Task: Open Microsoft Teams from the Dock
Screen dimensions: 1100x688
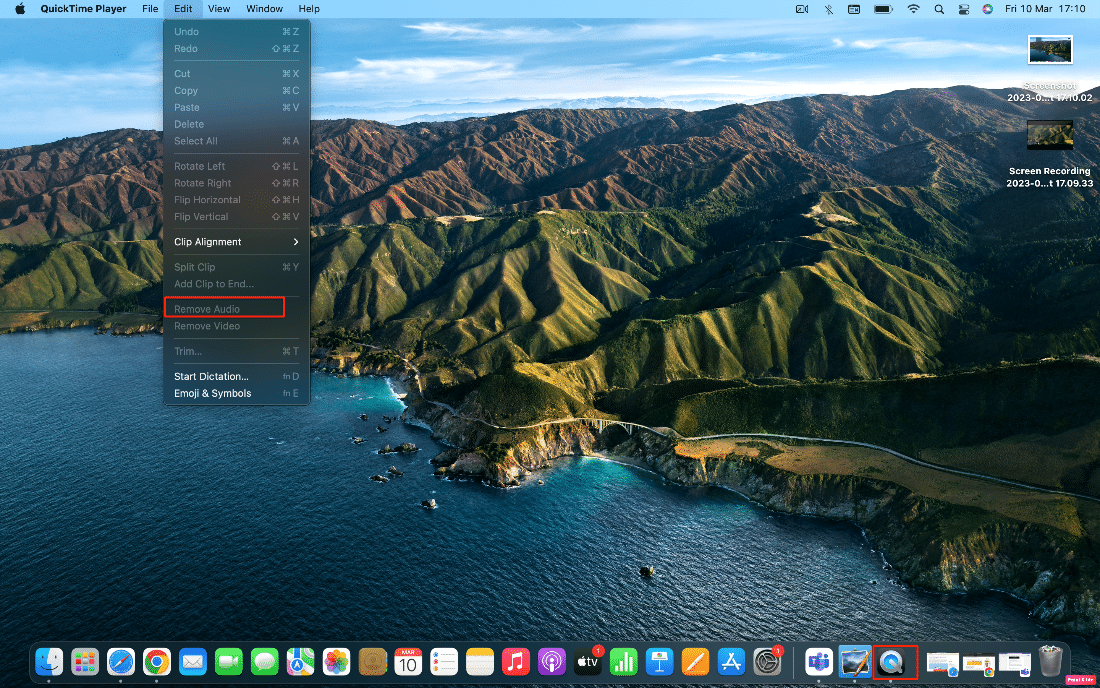Action: click(819, 661)
